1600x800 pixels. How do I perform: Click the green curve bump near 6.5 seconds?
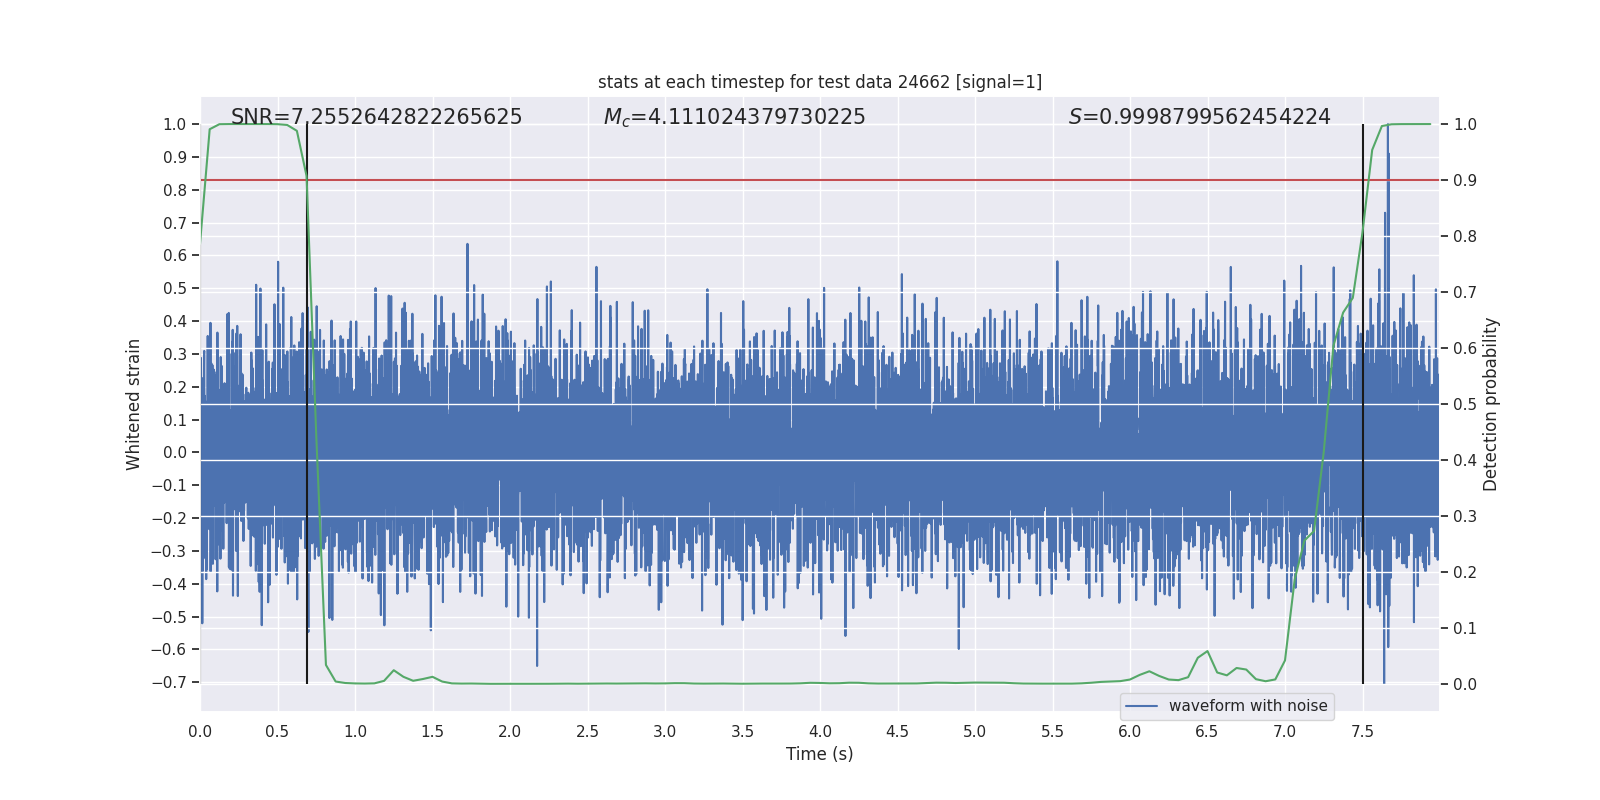click(x=1207, y=652)
